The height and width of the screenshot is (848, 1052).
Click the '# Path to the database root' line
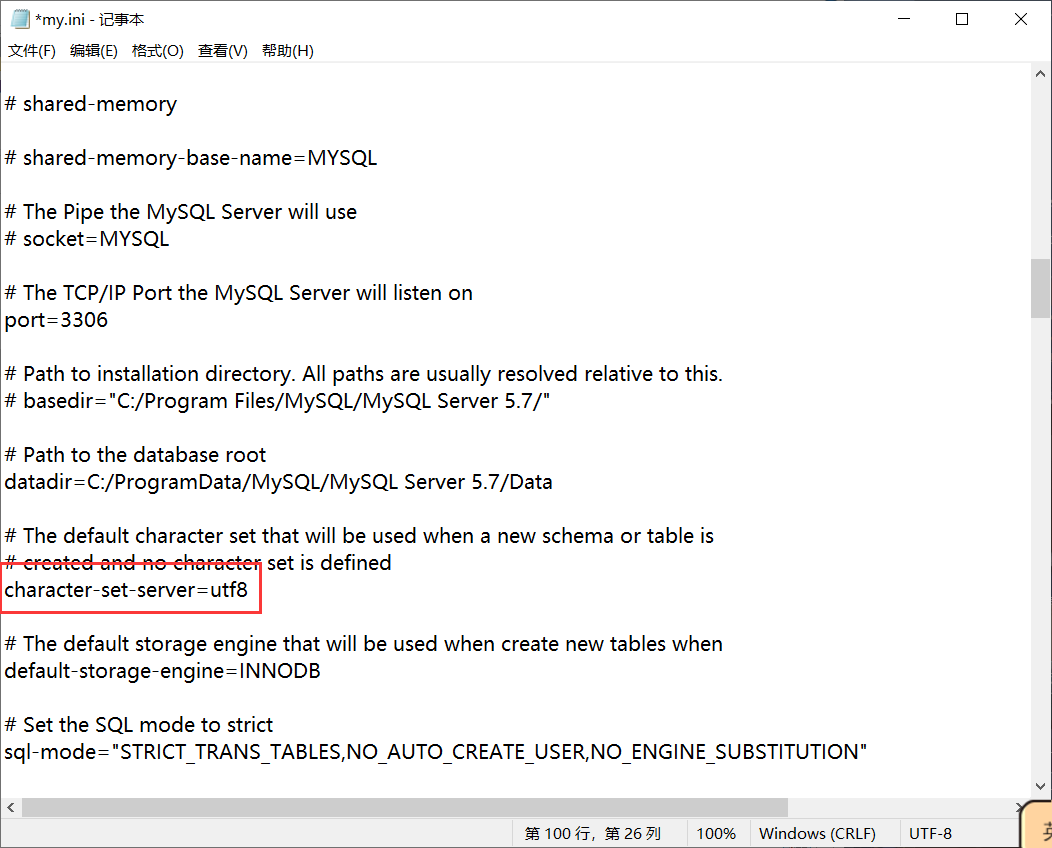coord(135,455)
